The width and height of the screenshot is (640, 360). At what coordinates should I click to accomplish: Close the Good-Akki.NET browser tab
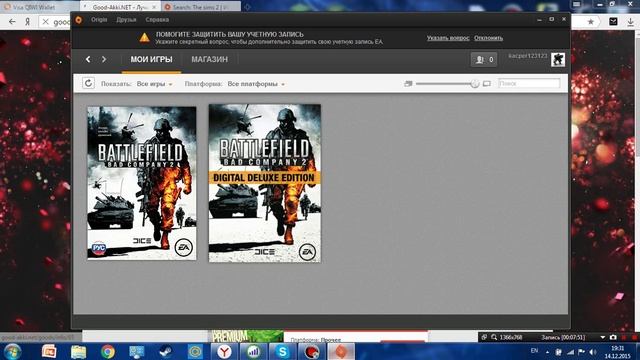click(x=154, y=7)
